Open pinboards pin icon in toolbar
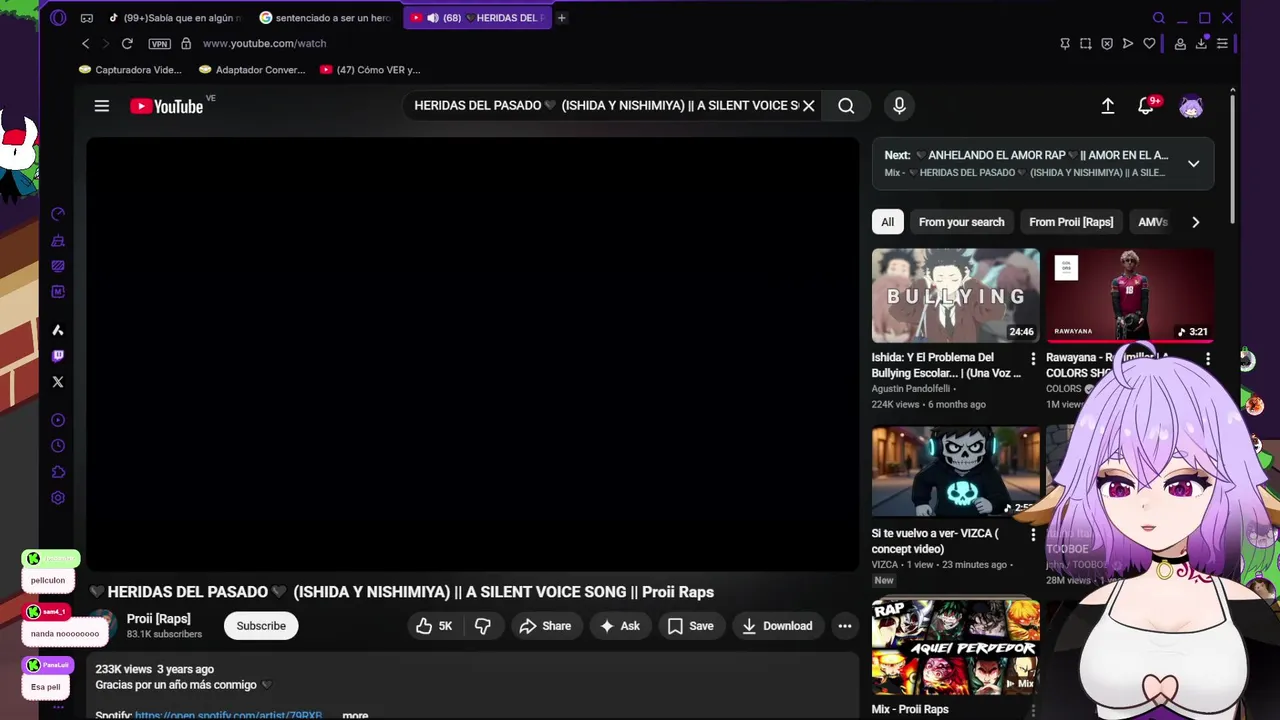The image size is (1280, 720). (x=1065, y=44)
